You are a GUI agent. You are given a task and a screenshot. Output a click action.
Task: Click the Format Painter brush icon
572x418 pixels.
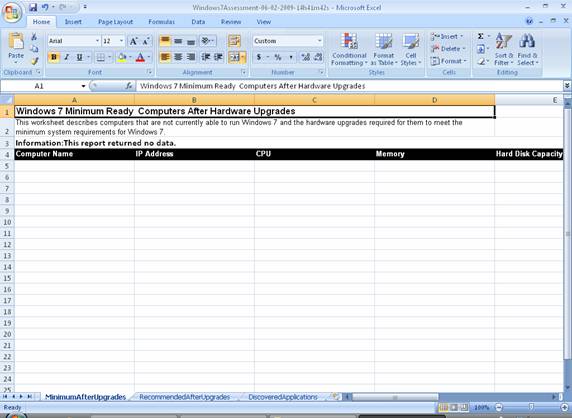pyautogui.click(x=34, y=61)
